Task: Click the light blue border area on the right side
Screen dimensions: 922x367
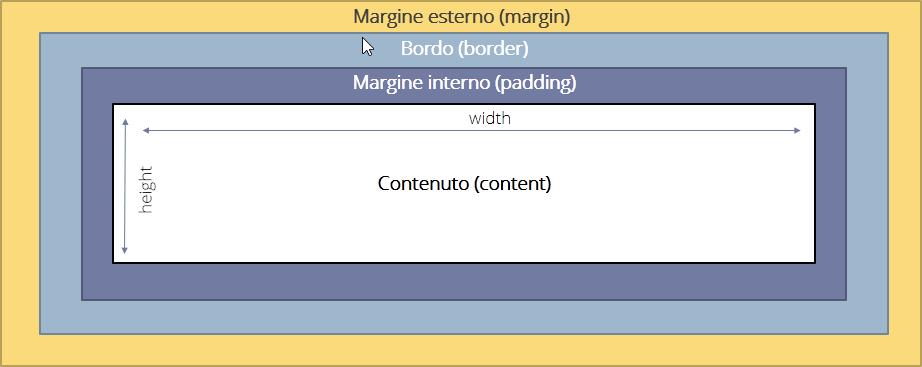Action: pos(867,184)
